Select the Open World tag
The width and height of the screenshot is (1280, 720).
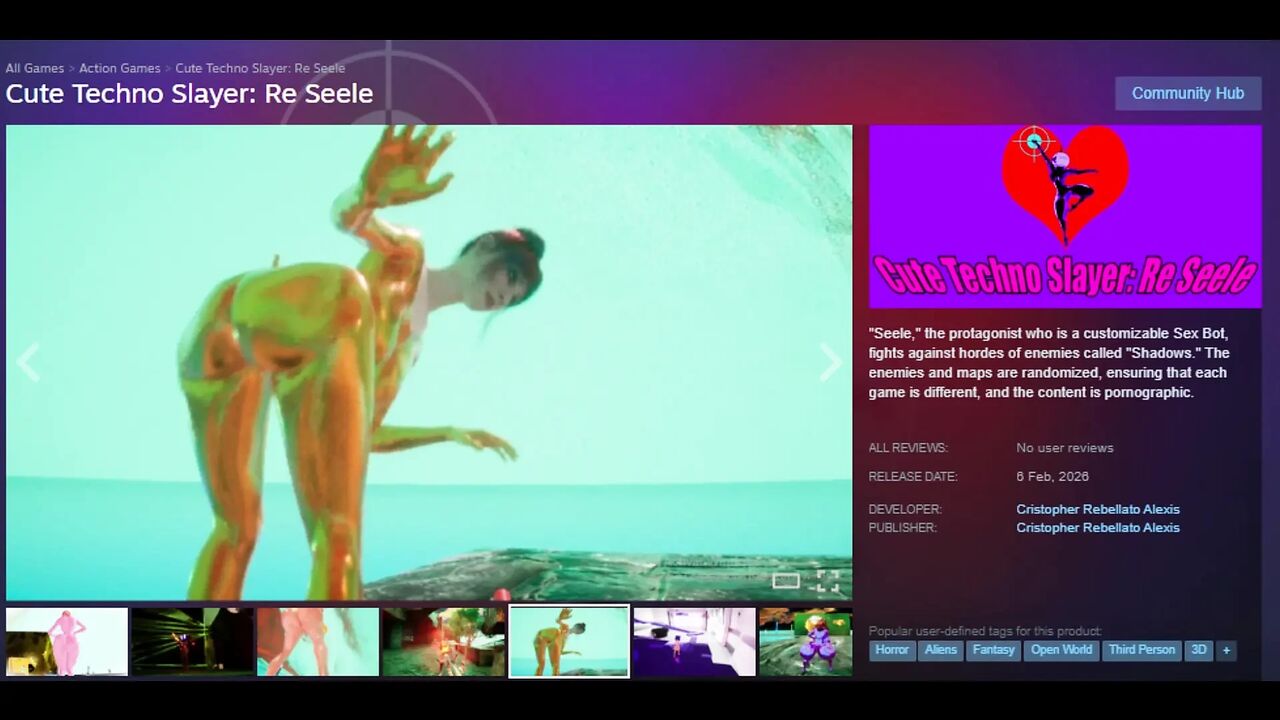(x=1062, y=650)
